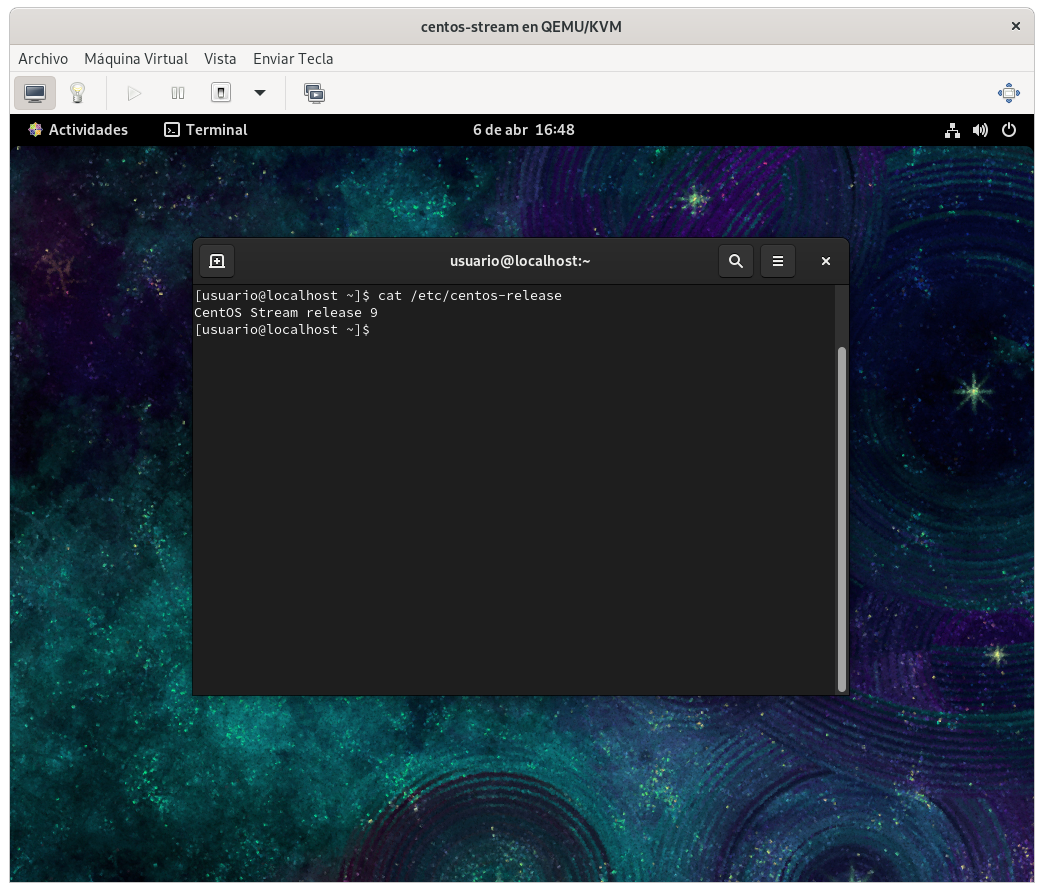Click Actividades in the GNOME top bar
Image resolution: width=1044 pixels, height=892 pixels.
click(x=78, y=130)
